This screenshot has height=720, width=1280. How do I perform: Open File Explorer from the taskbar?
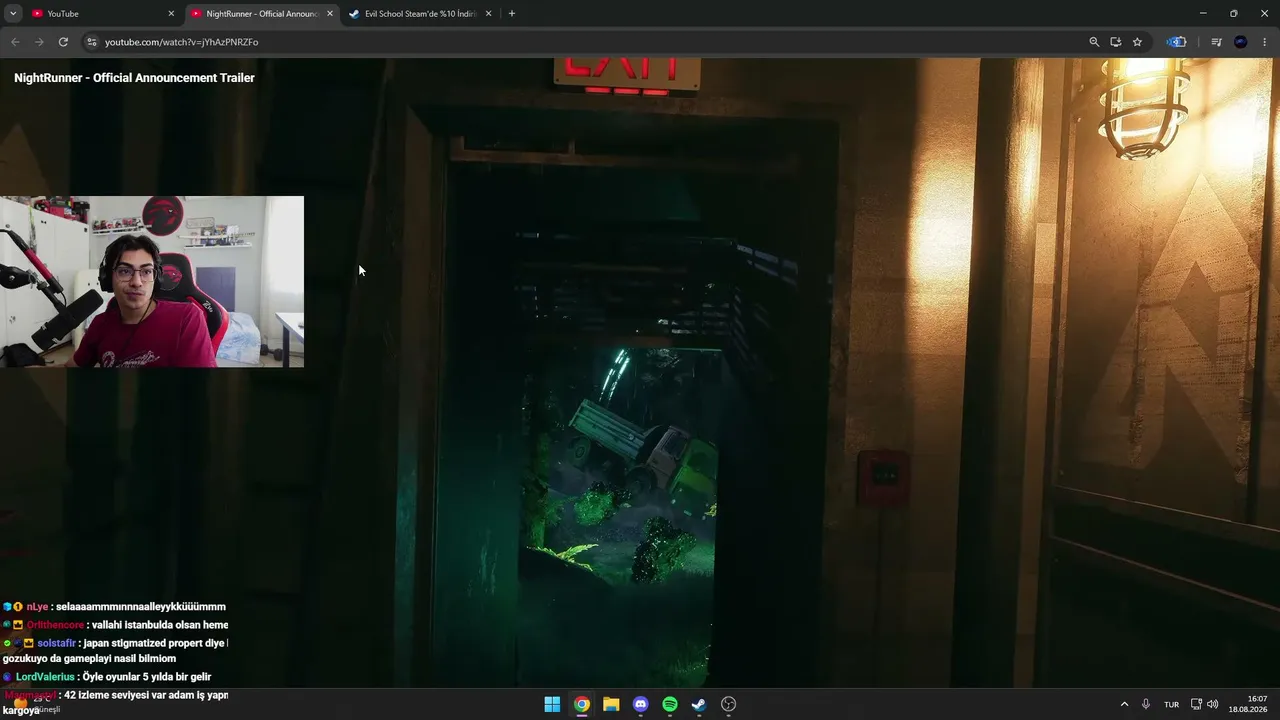tap(611, 704)
